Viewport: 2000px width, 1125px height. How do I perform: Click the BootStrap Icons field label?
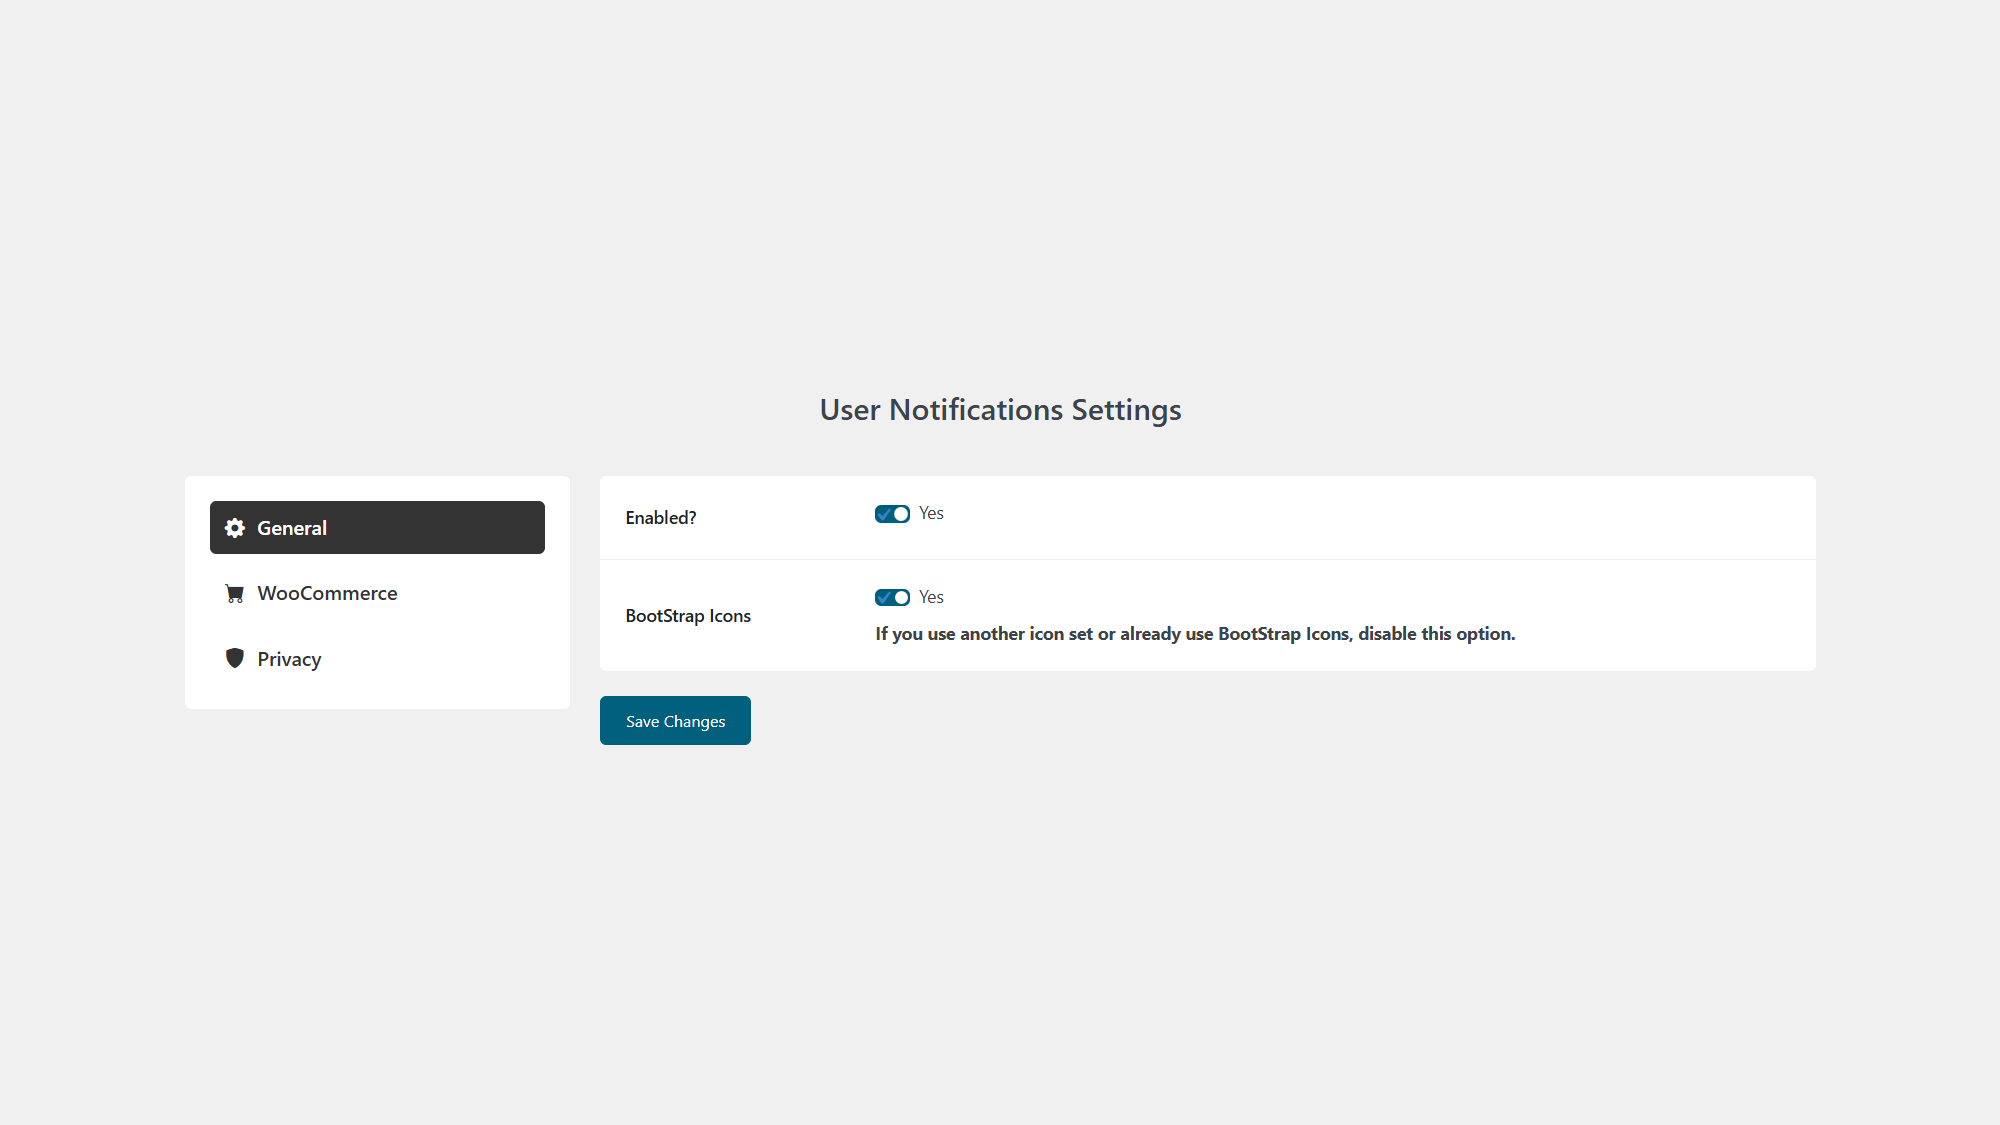688,616
